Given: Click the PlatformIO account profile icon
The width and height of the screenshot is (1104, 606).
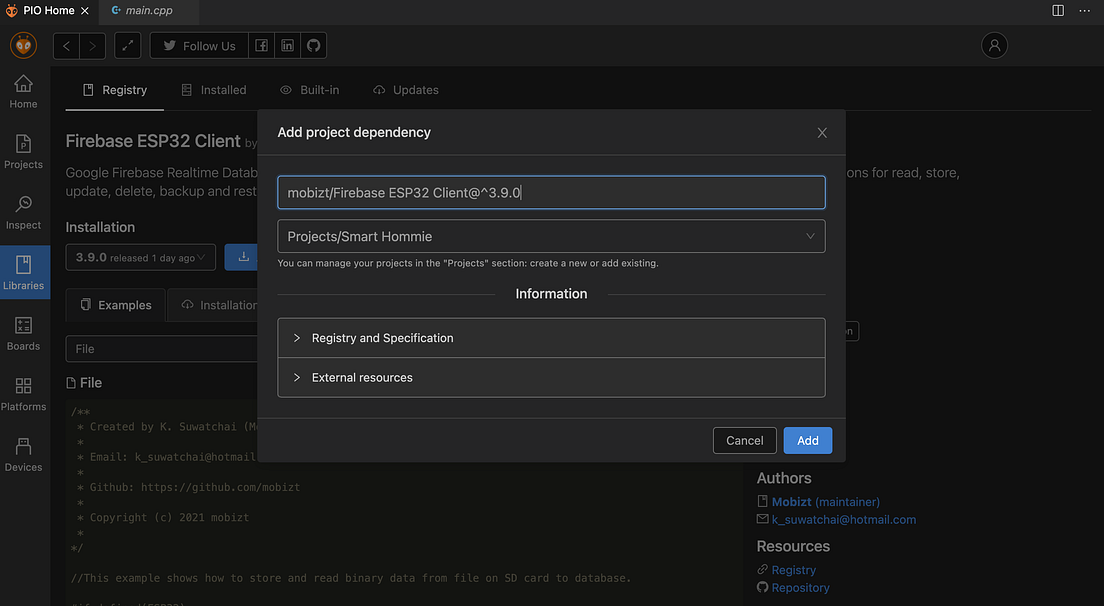Looking at the screenshot, I should [x=994, y=45].
